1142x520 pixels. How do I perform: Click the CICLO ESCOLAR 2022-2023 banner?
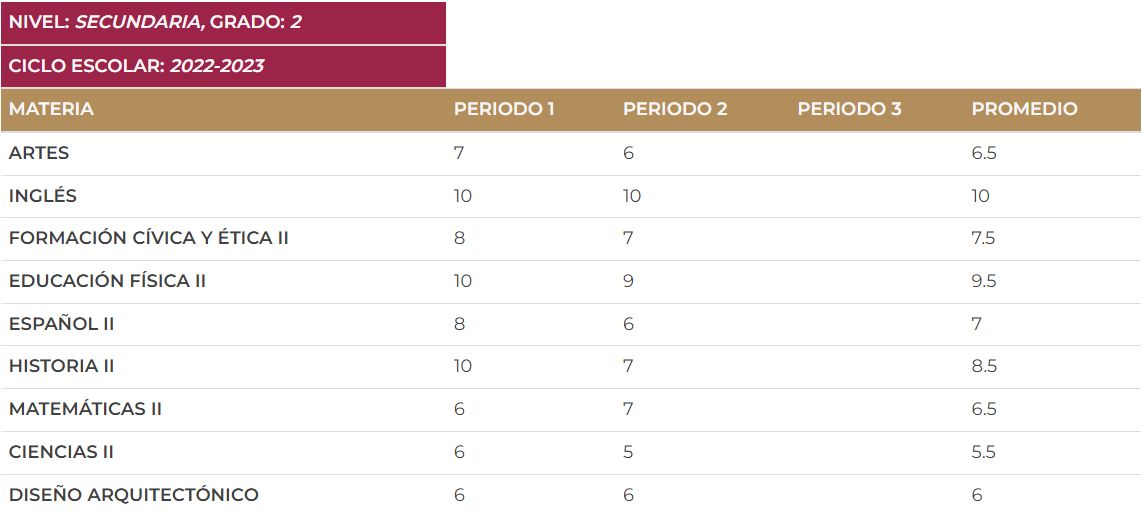click(136, 66)
